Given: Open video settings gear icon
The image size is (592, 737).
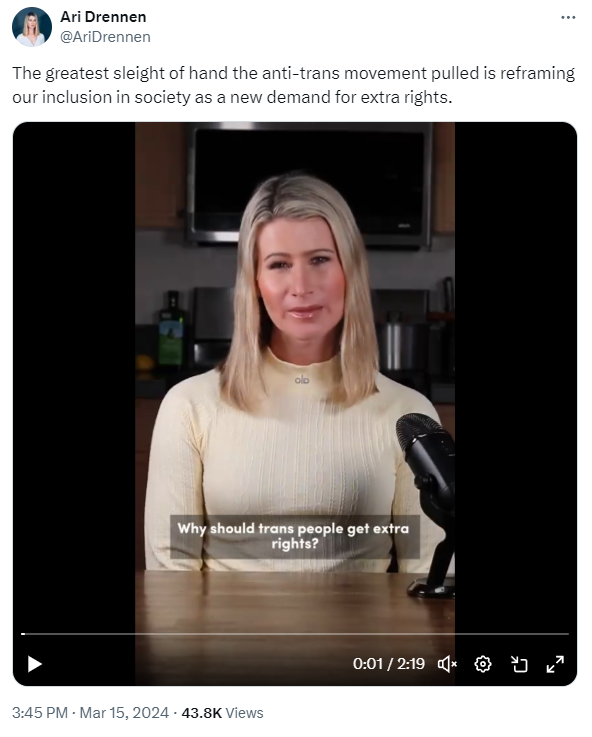Looking at the screenshot, I should tap(483, 664).
